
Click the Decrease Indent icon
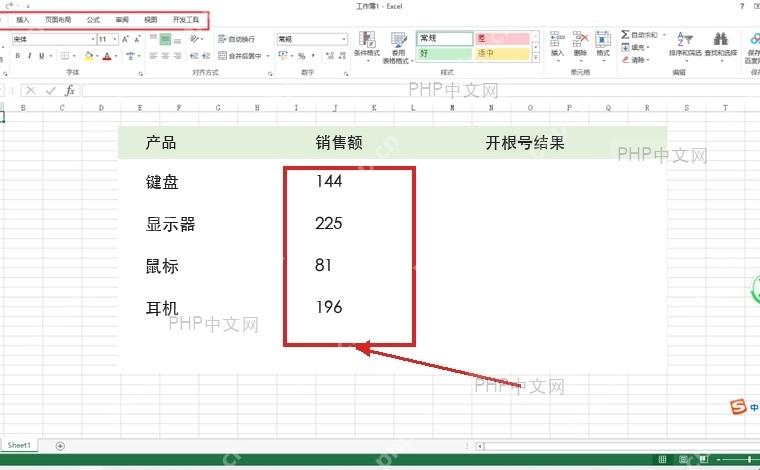tap(194, 56)
